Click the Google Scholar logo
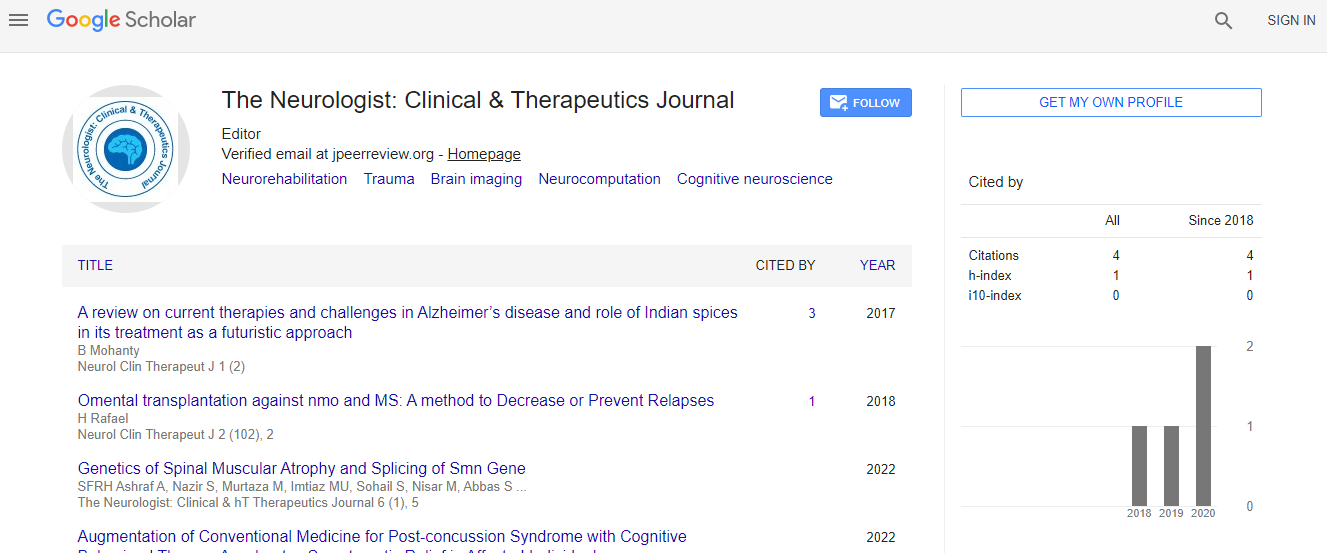The height and width of the screenshot is (553, 1327). tap(121, 20)
